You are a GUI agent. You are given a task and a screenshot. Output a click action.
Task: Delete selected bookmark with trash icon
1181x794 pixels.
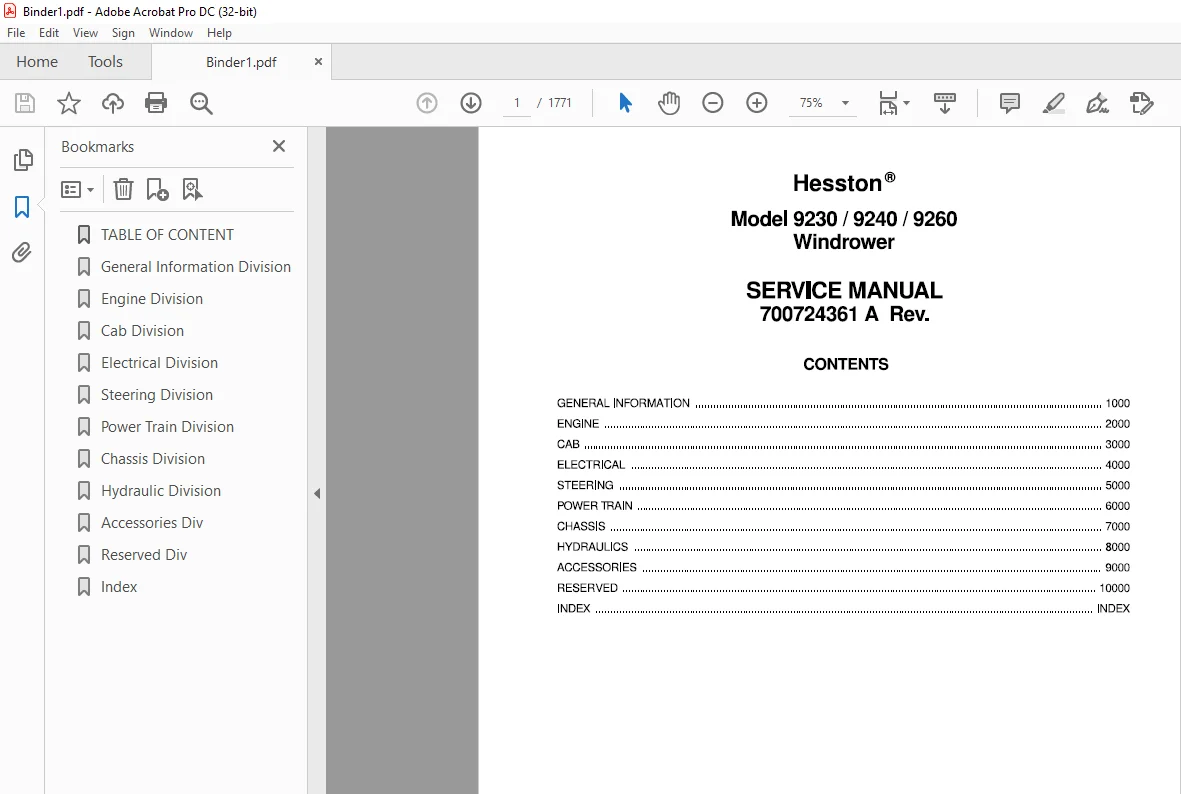pyautogui.click(x=124, y=189)
